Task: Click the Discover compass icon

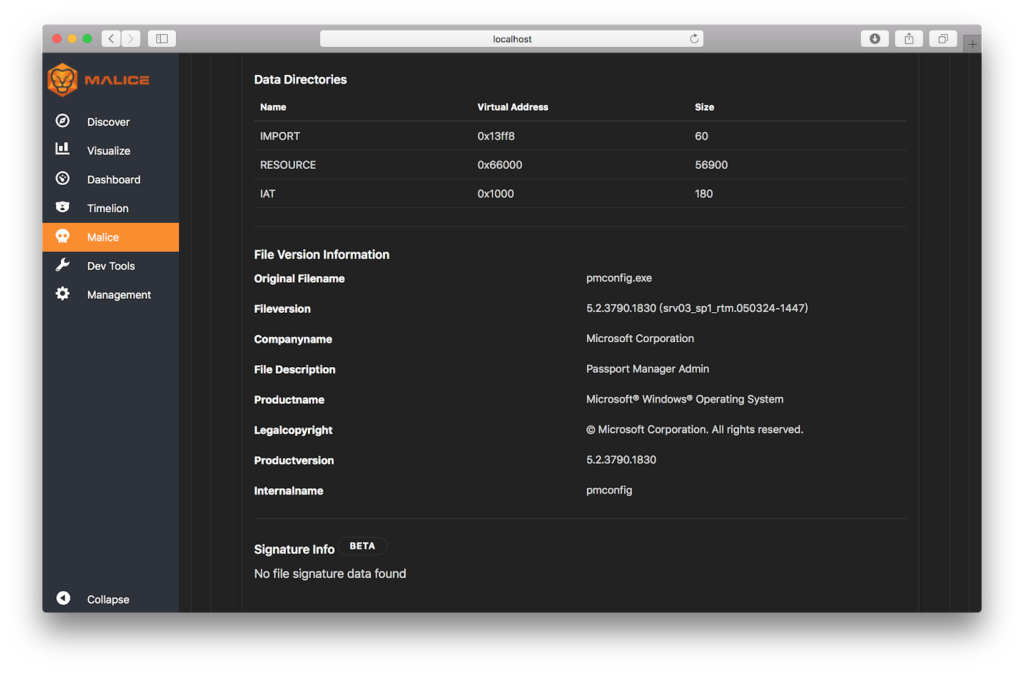Action: click(63, 121)
